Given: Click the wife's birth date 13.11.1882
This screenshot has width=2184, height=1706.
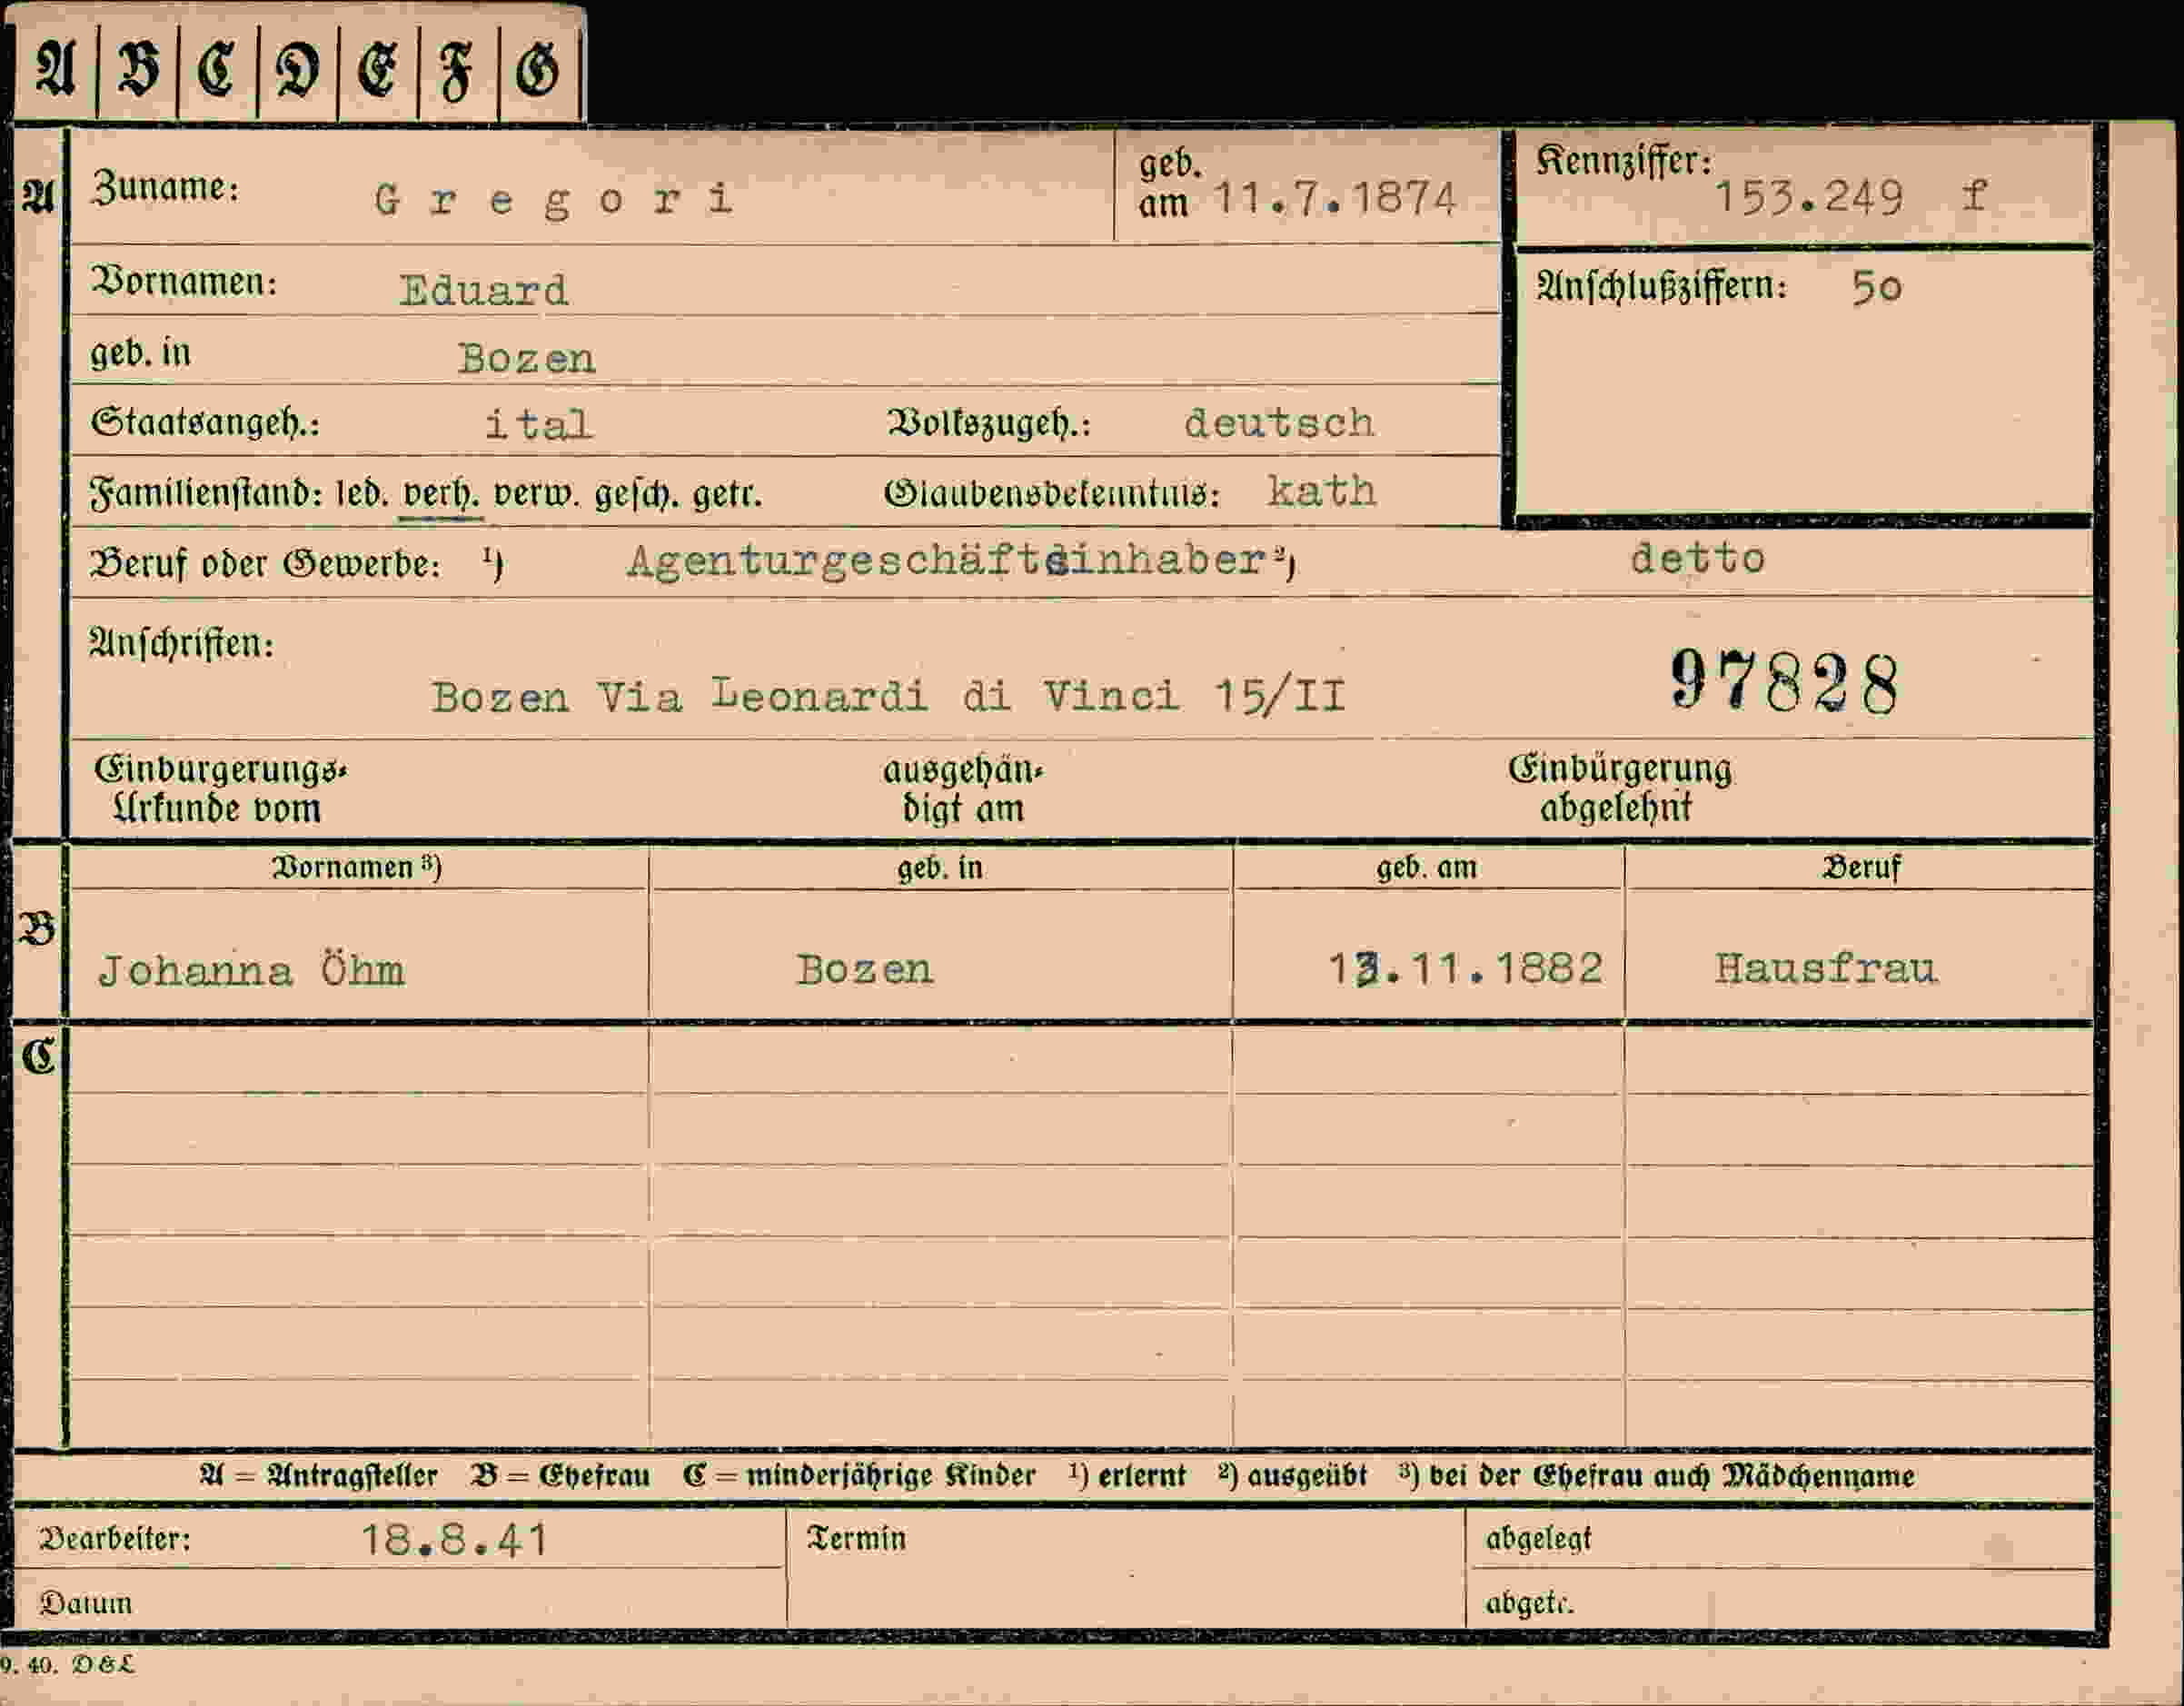Looking at the screenshot, I should [1465, 968].
